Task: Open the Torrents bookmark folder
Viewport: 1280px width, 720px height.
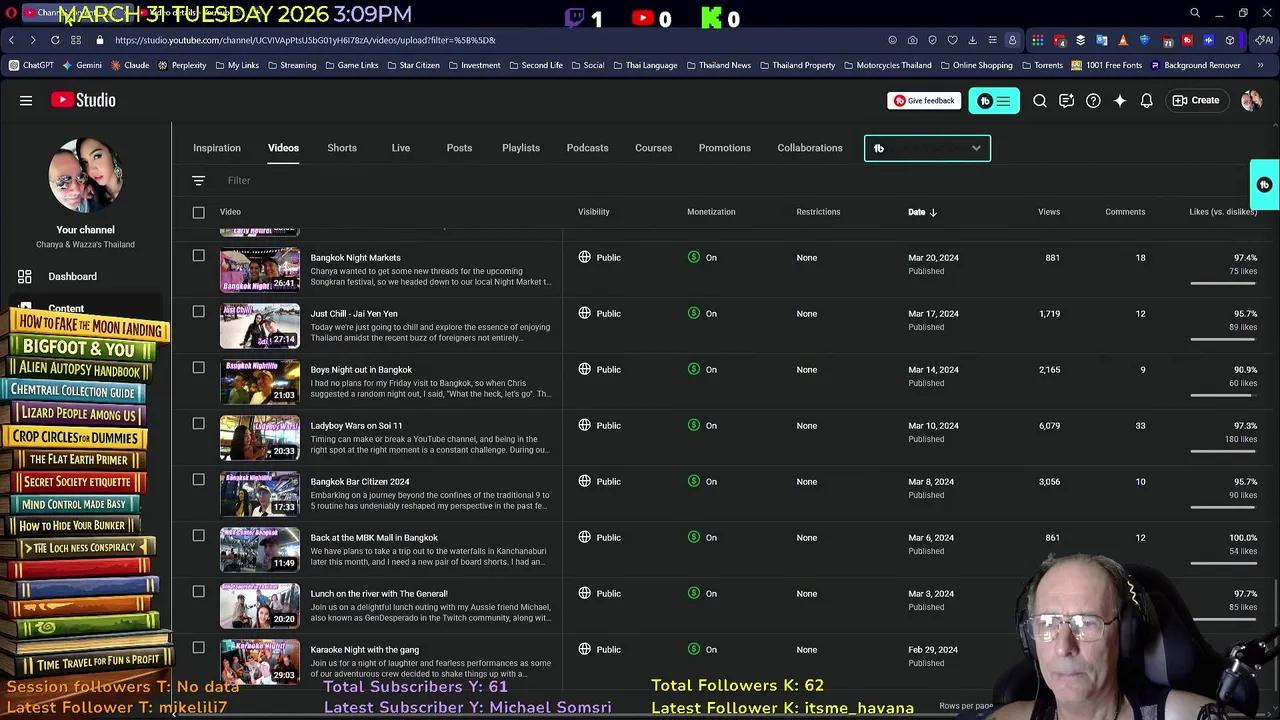Action: tap(1042, 65)
